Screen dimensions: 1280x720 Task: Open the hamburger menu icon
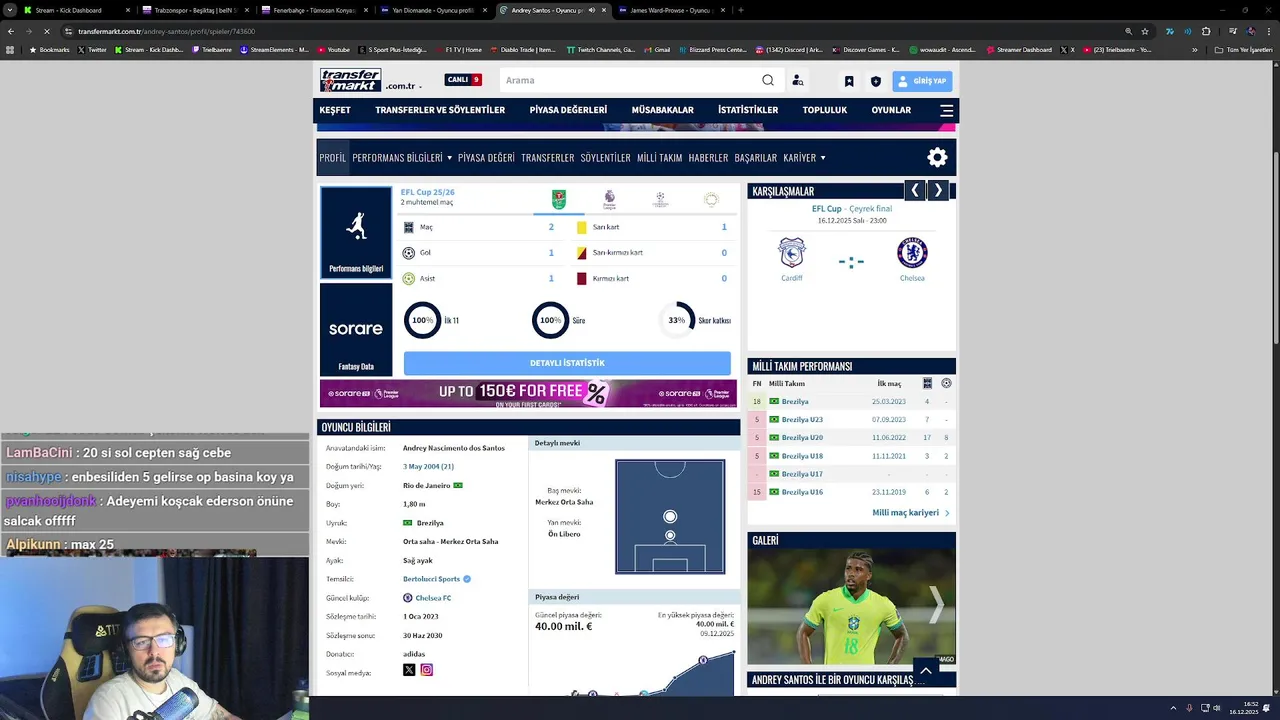[946, 110]
